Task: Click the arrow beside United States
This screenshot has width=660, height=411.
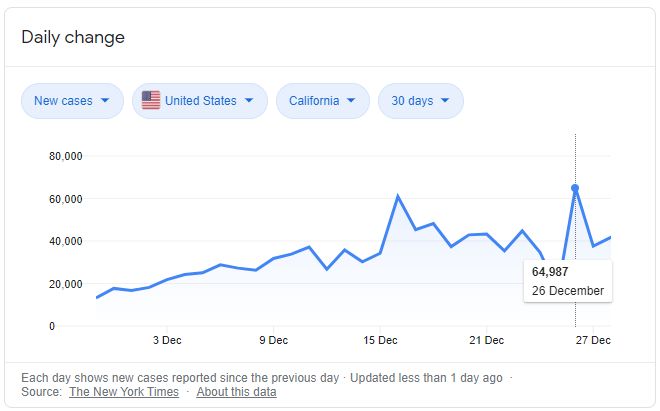Action: [x=249, y=101]
